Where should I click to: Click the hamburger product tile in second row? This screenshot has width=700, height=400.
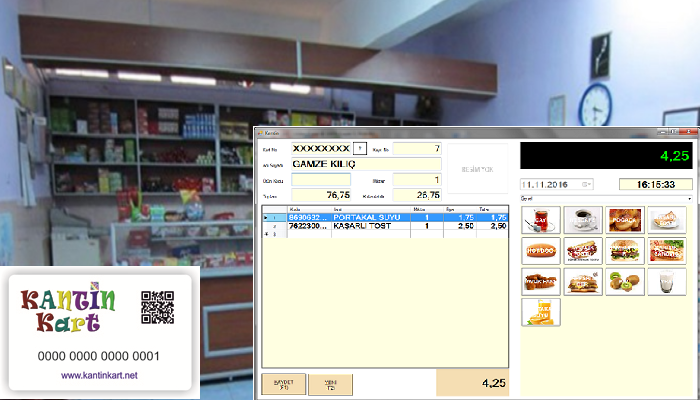625,251
